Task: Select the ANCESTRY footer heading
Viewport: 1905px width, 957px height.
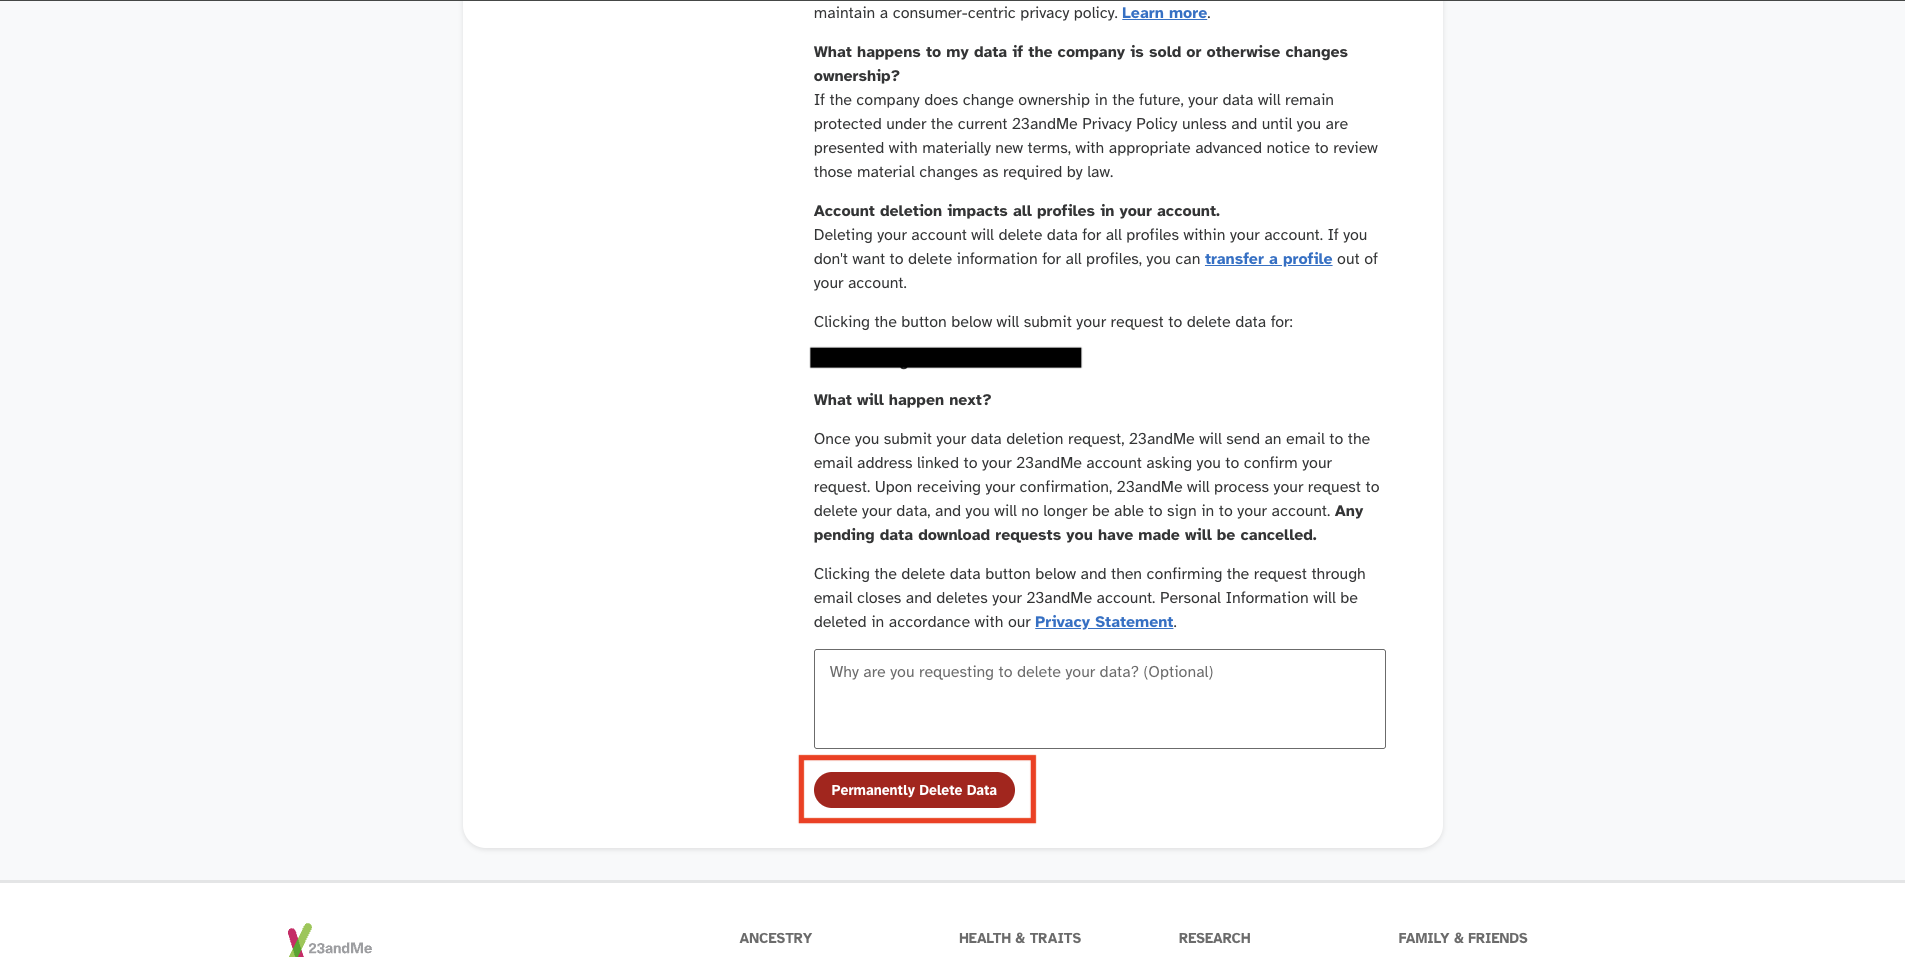Action: 776,938
